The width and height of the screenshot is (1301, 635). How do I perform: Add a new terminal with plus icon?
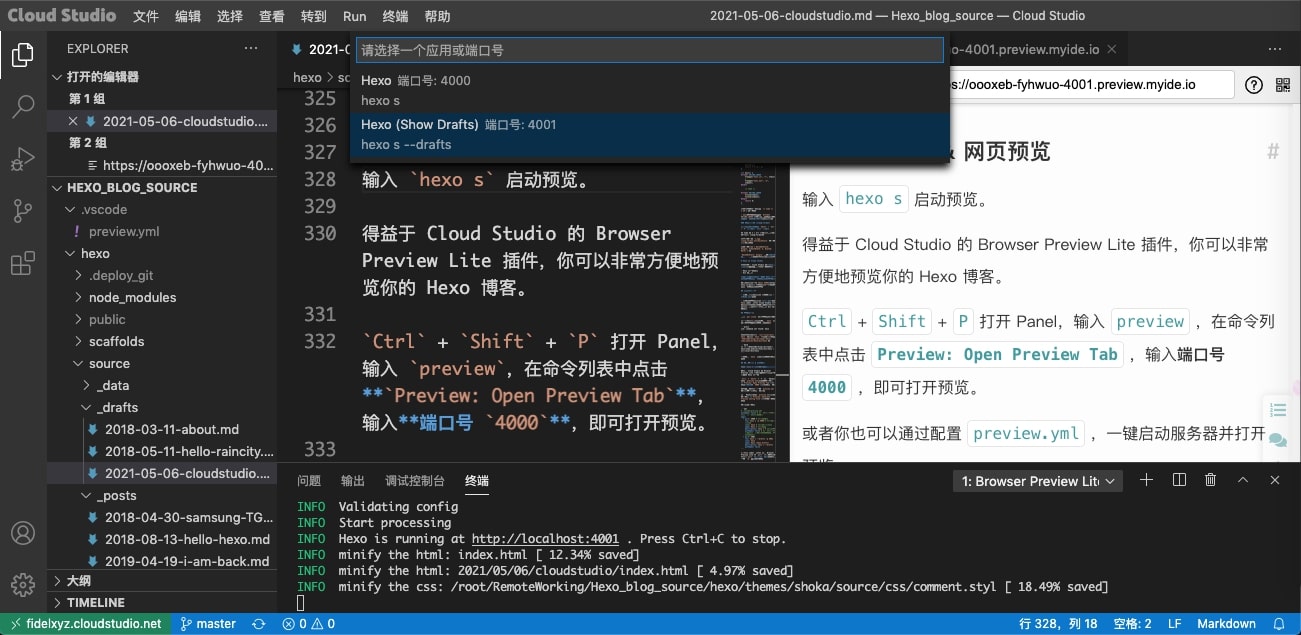coord(1147,480)
